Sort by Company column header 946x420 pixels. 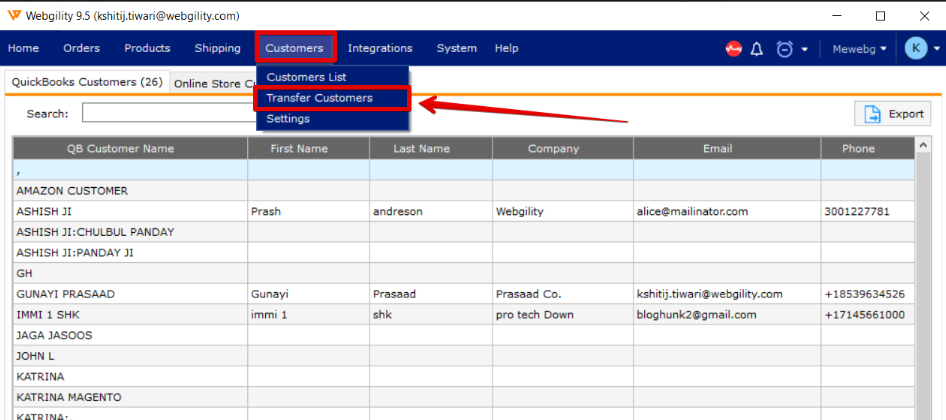coord(563,148)
